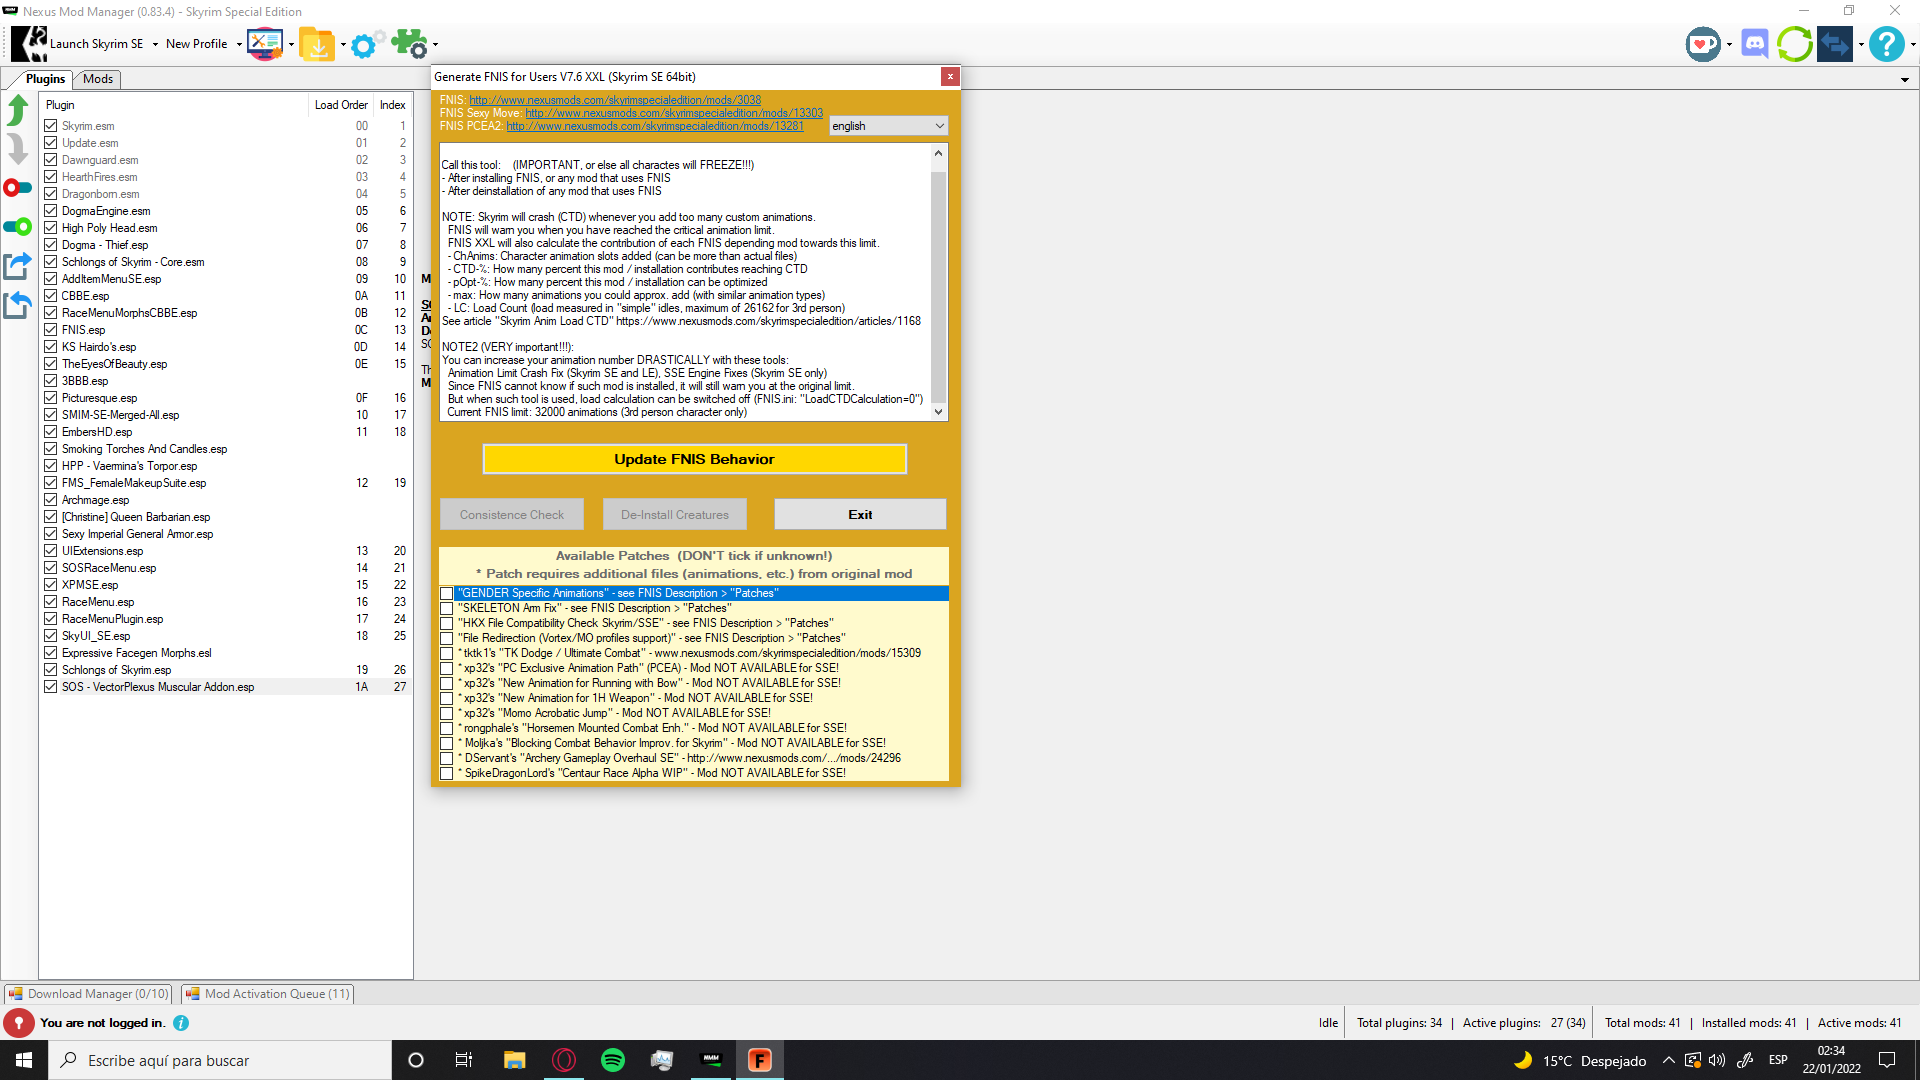Click the export load order icon
This screenshot has height=1080, width=1920.
[18, 266]
